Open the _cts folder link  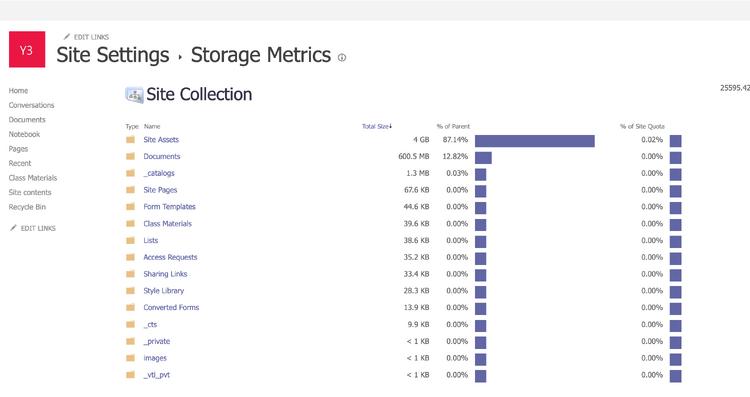tap(150, 324)
